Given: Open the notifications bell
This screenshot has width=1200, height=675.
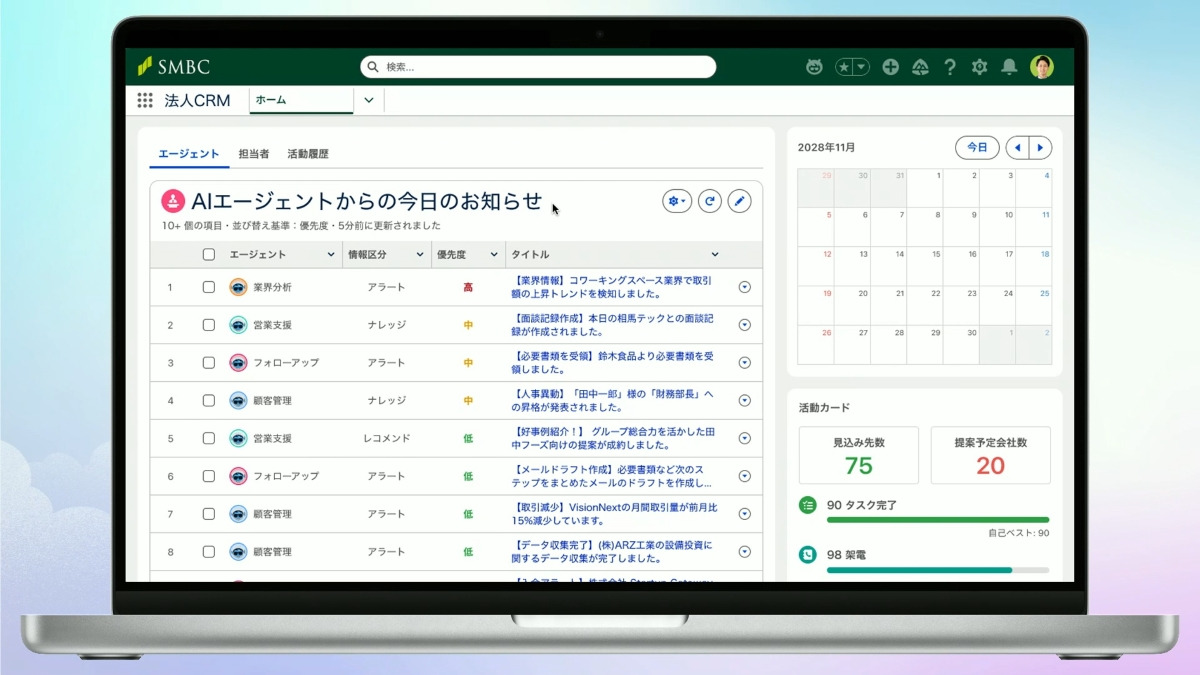Looking at the screenshot, I should coord(1009,67).
